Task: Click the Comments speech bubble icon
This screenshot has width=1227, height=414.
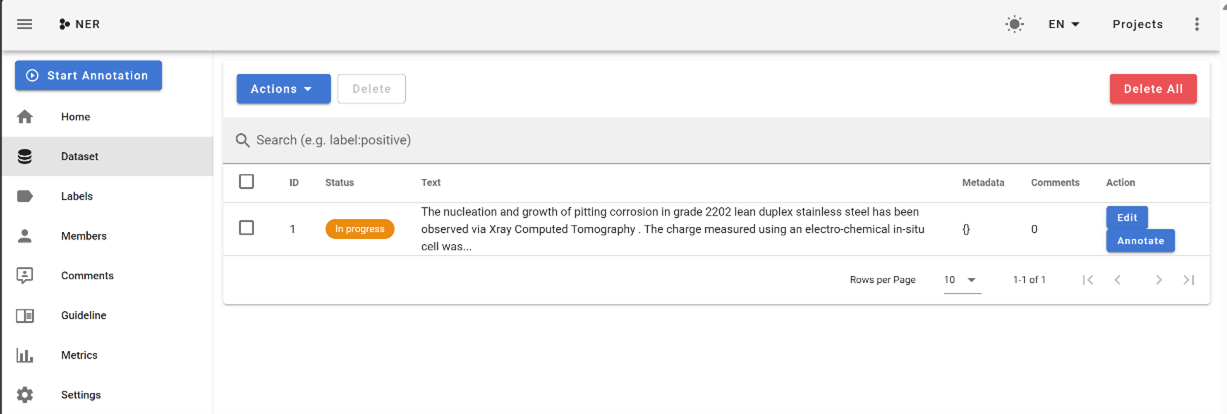Action: [25, 276]
